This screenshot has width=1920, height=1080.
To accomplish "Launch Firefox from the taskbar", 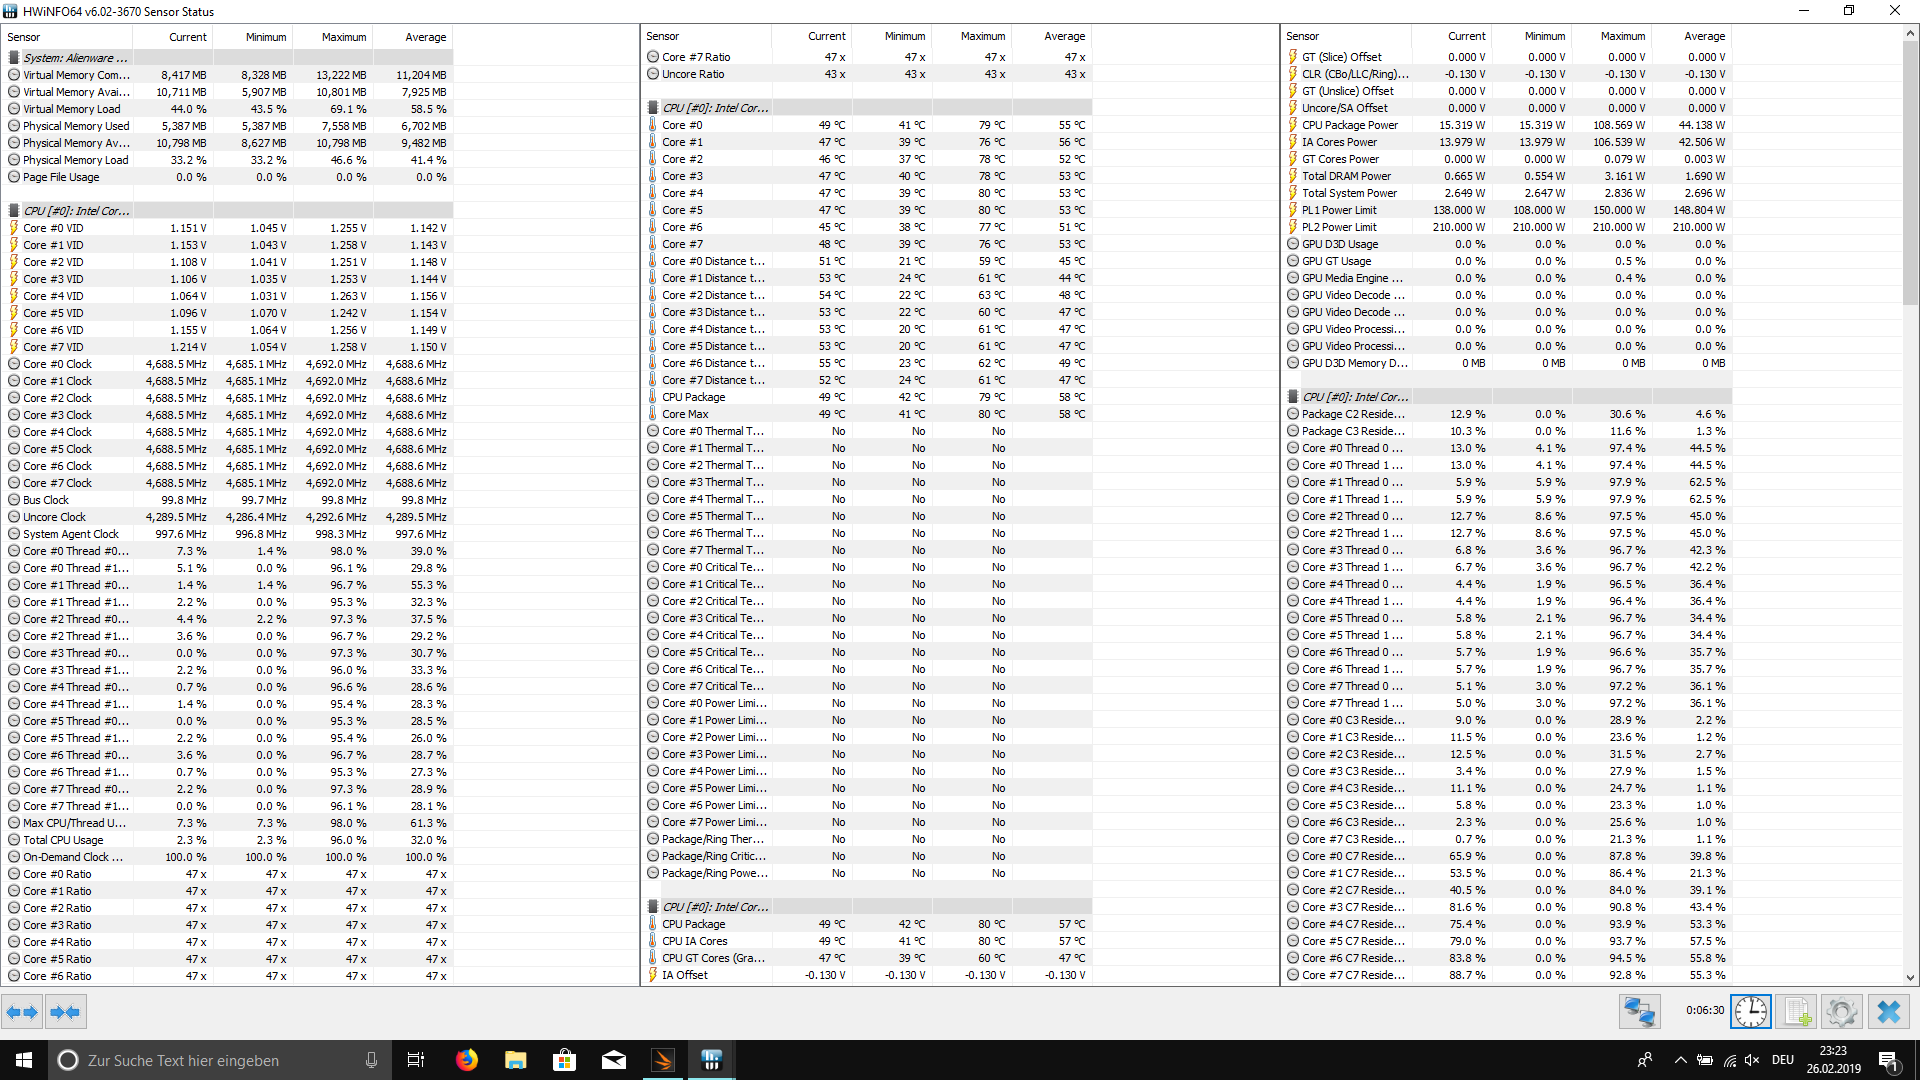I will pos(467,1060).
